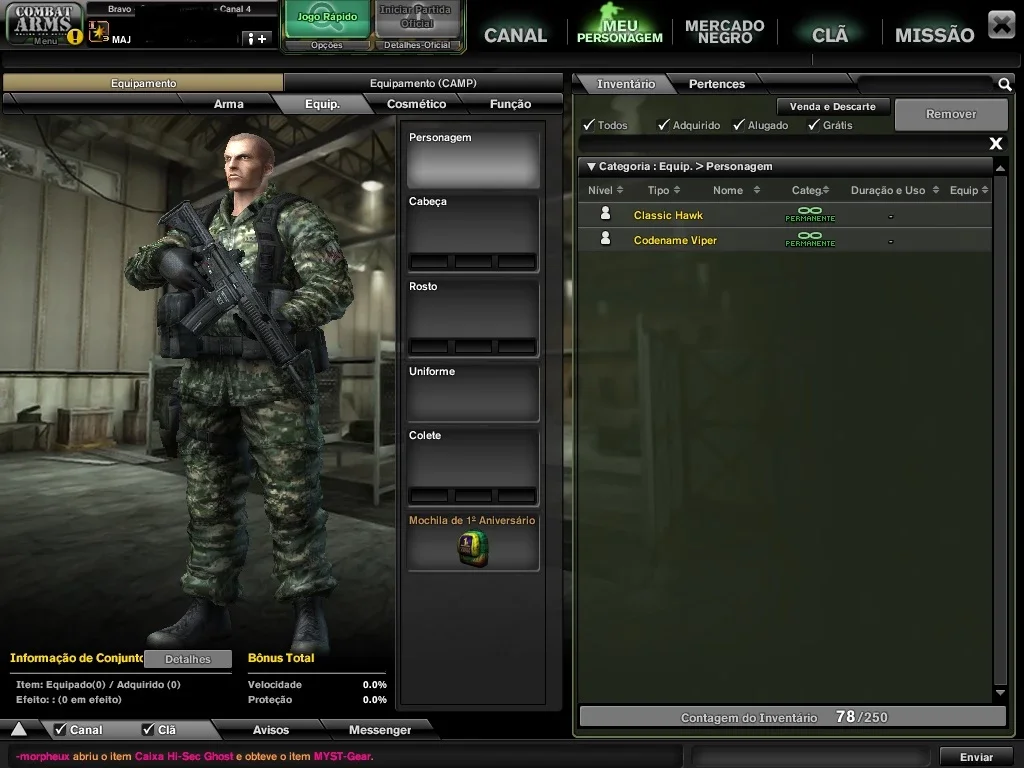Screen dimensions: 1024x768
Task: Open the Avisos chat tab
Action: [x=270, y=729]
